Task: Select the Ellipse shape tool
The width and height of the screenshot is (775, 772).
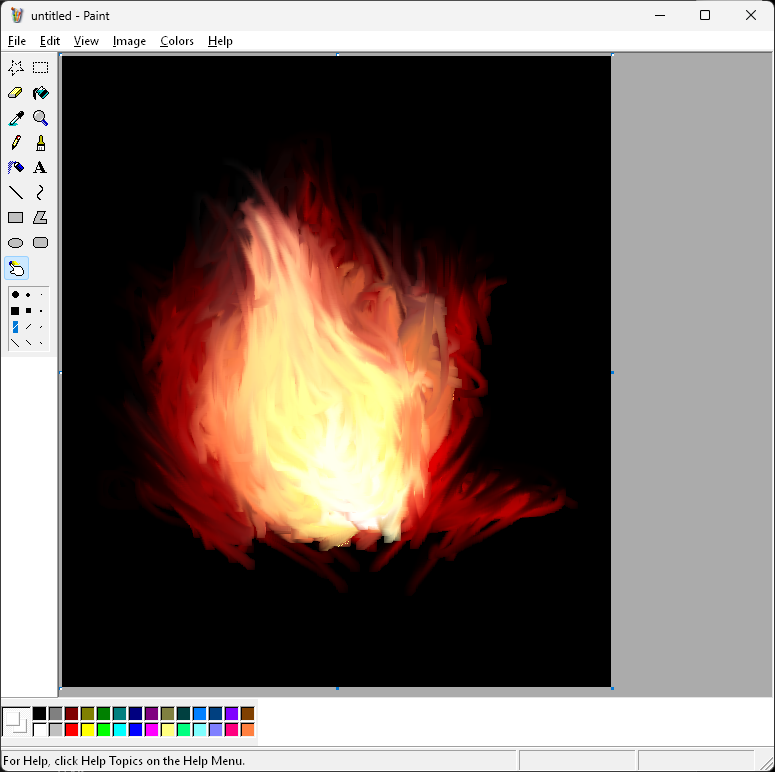Action: tap(16, 243)
